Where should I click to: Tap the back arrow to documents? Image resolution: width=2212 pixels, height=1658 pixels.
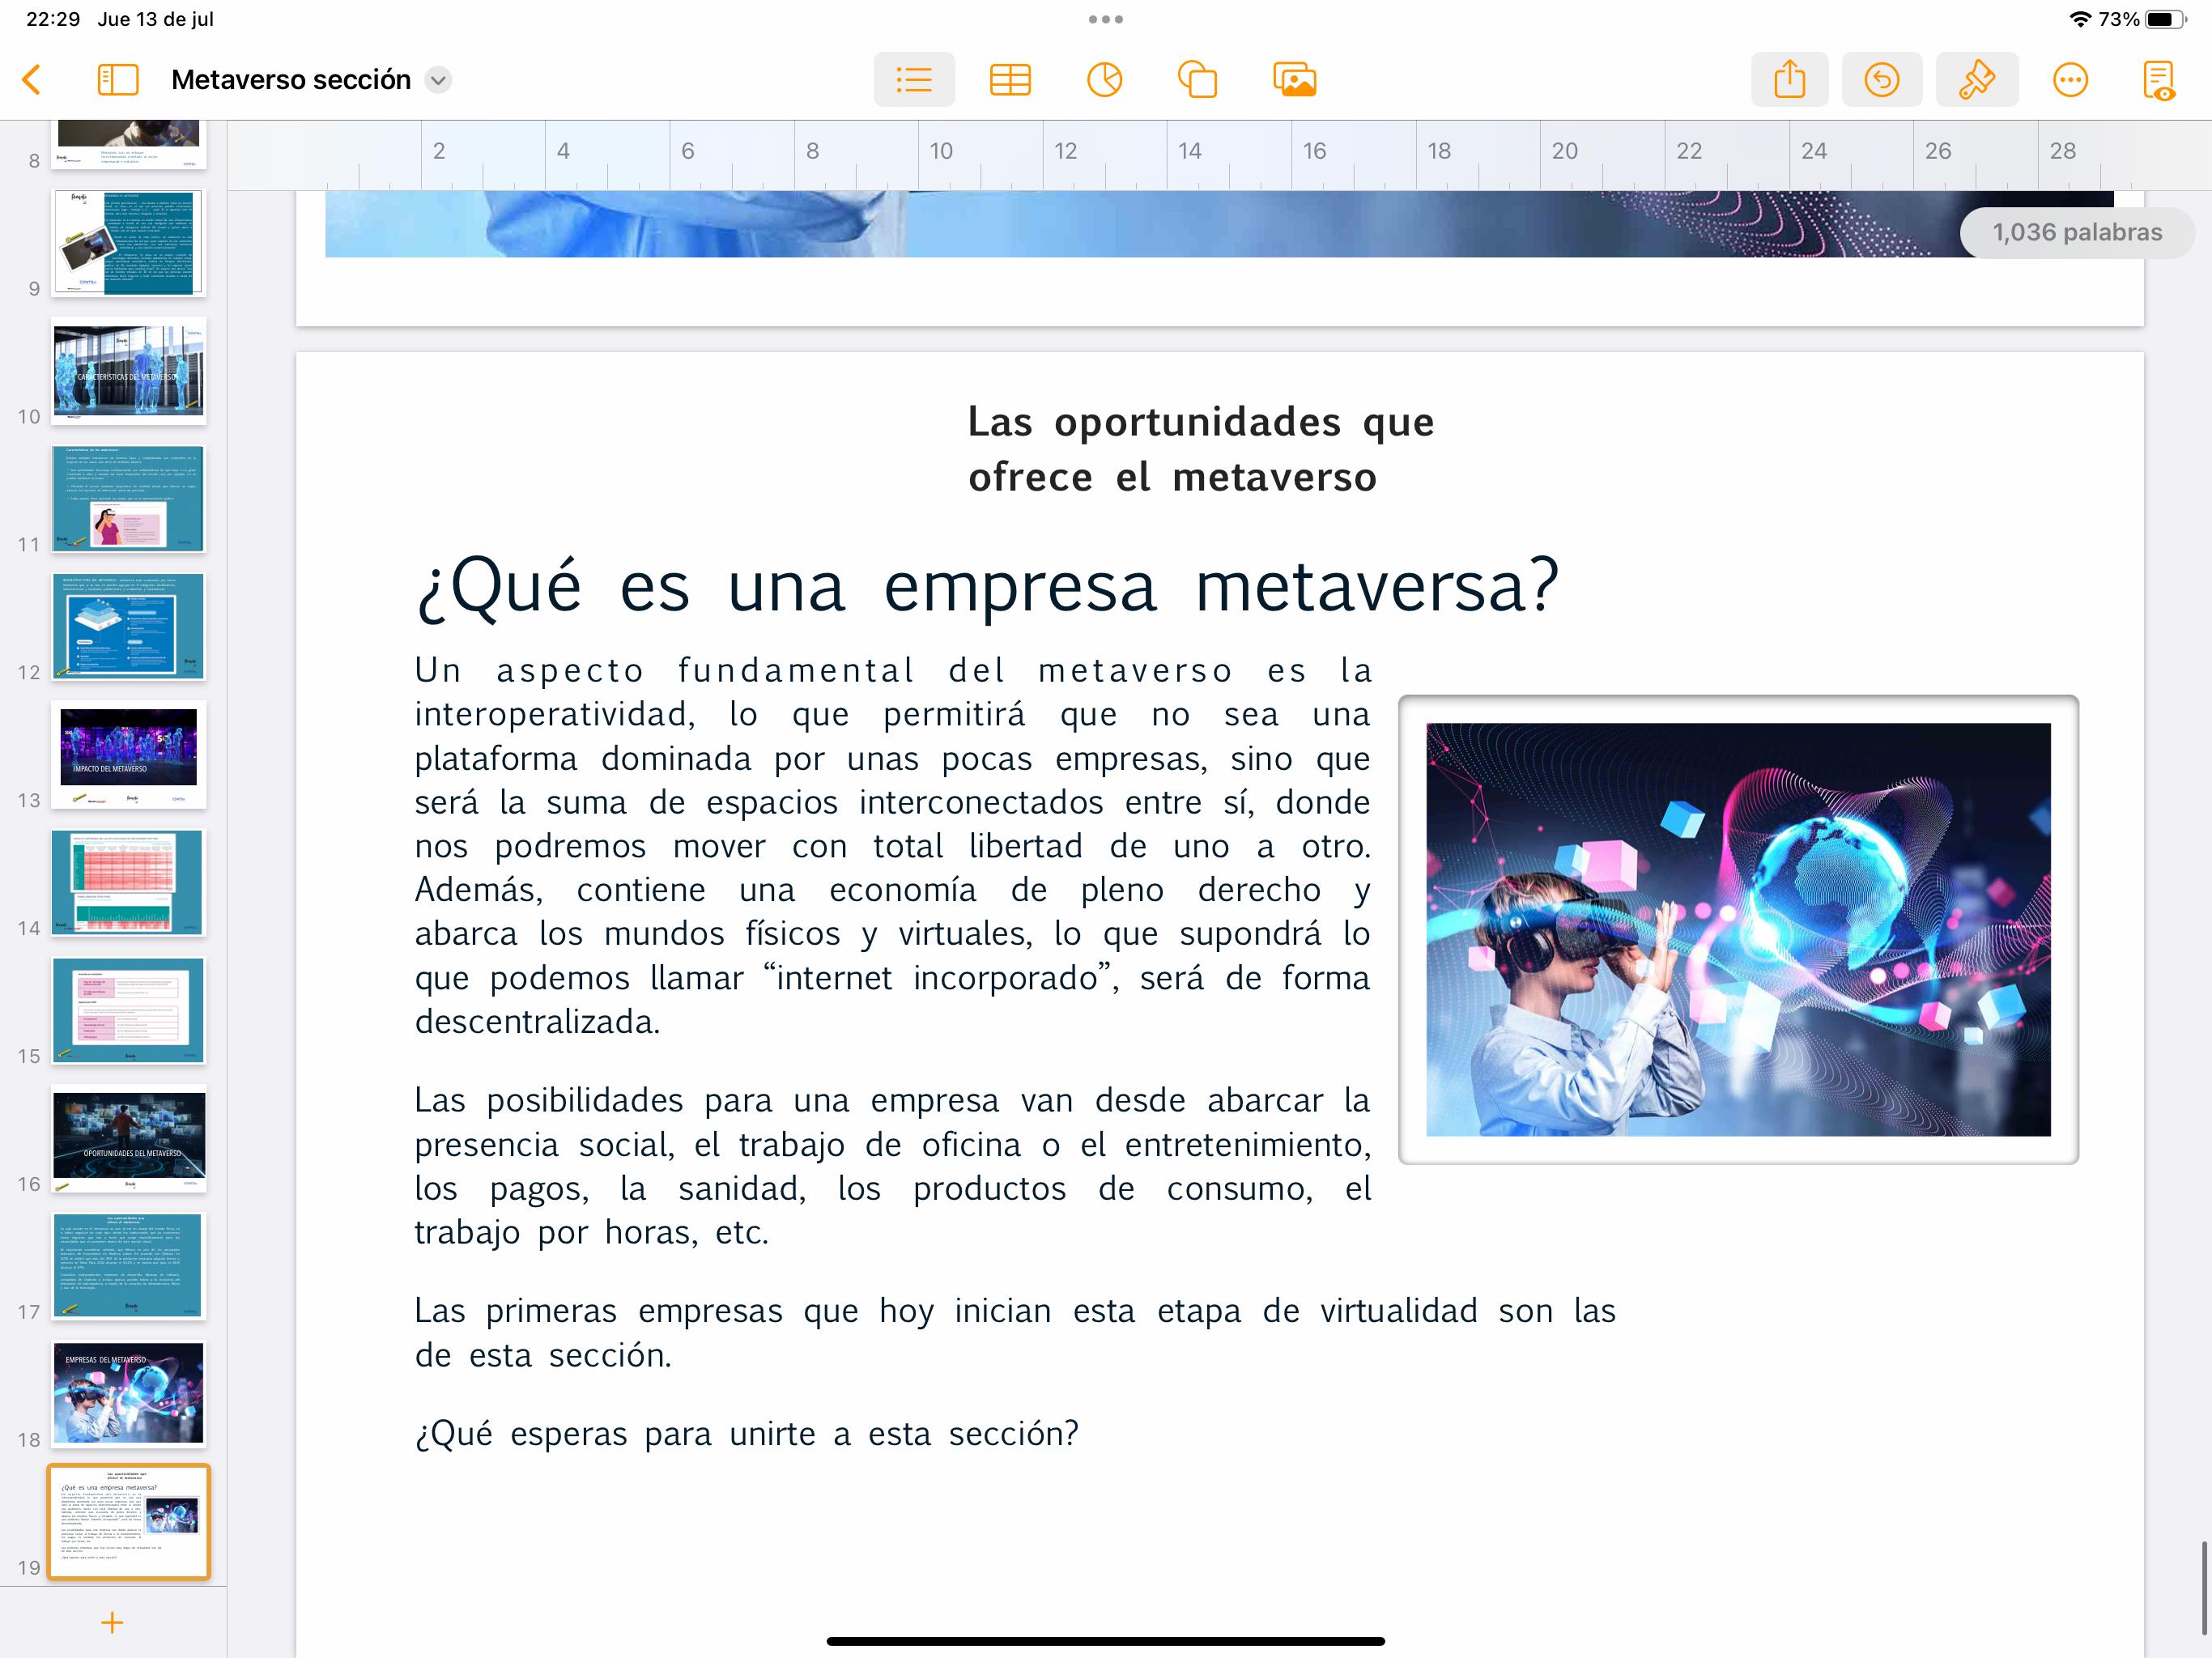click(32, 80)
